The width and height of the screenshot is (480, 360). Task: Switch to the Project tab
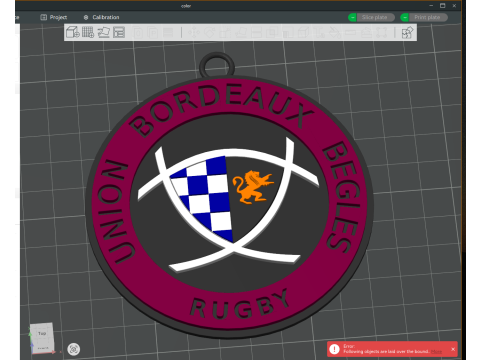tap(54, 17)
